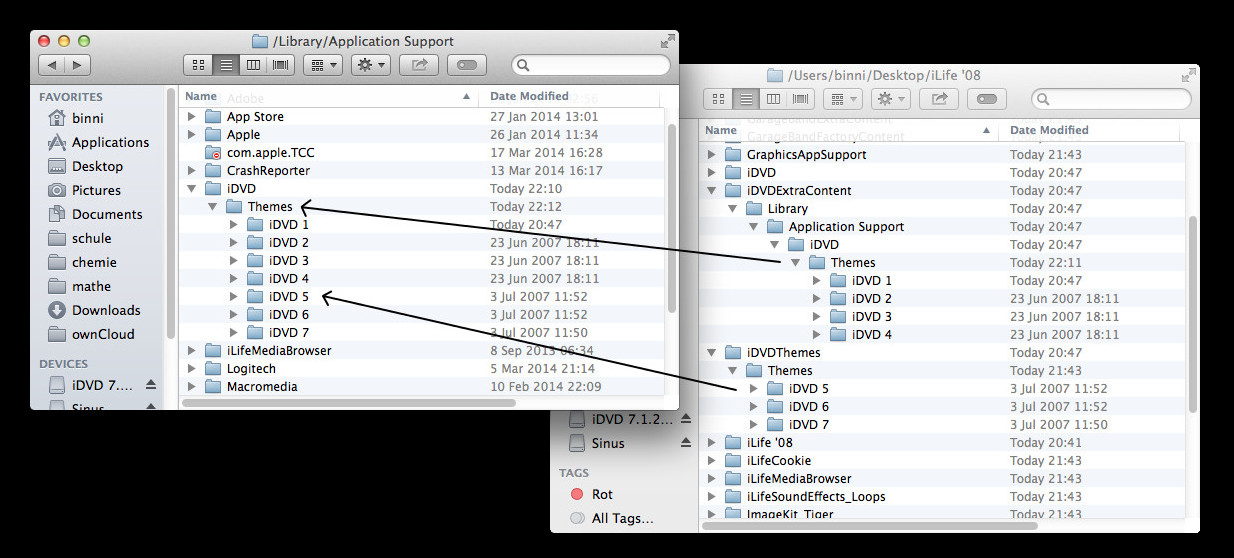This screenshot has height=558, width=1234.
Task: Focus search field in iLife '08 window
Action: [1111, 99]
